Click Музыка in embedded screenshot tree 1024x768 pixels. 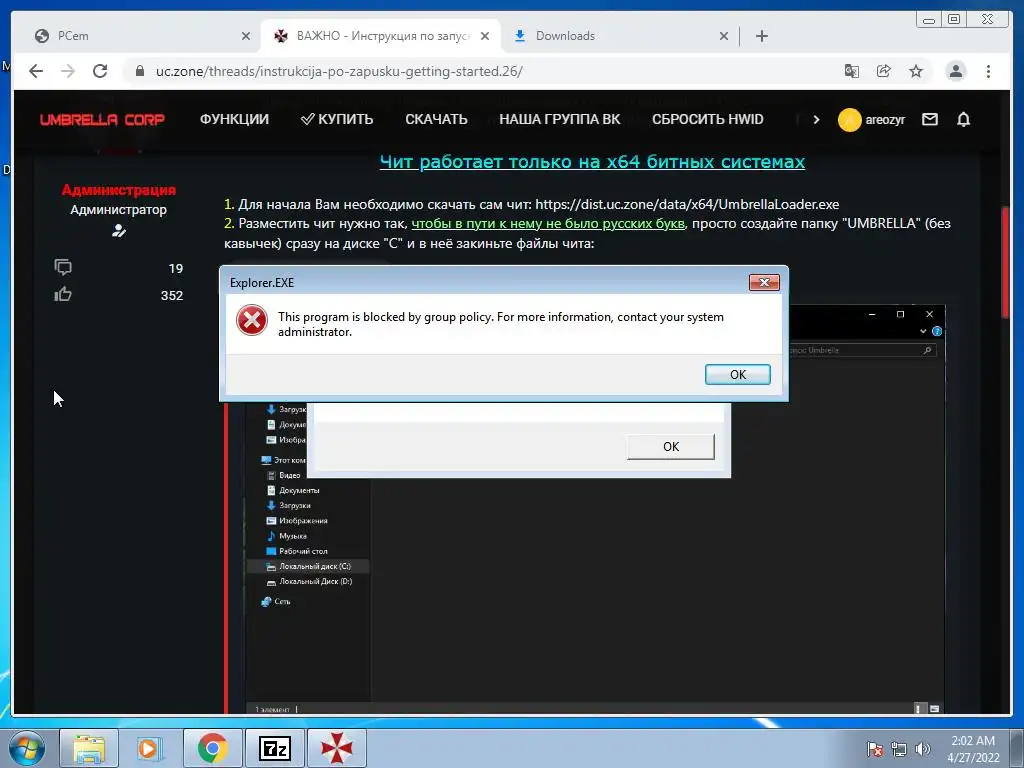[x=287, y=536]
